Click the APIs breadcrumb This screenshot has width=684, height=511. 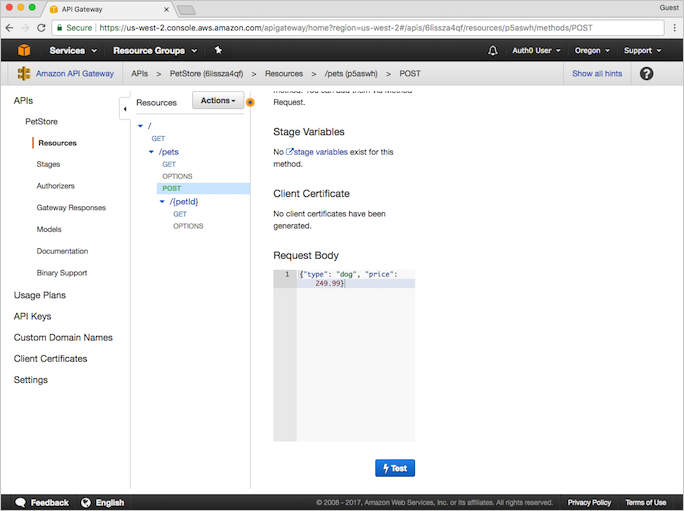coord(140,73)
